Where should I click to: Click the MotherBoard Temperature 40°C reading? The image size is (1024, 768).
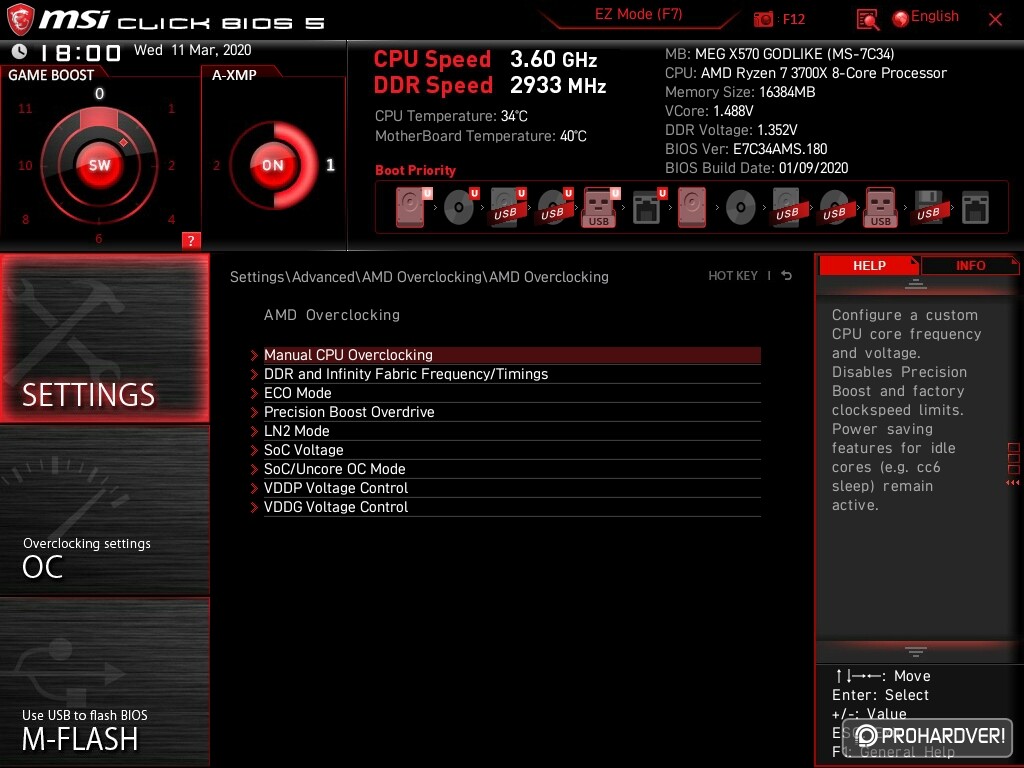coord(481,136)
